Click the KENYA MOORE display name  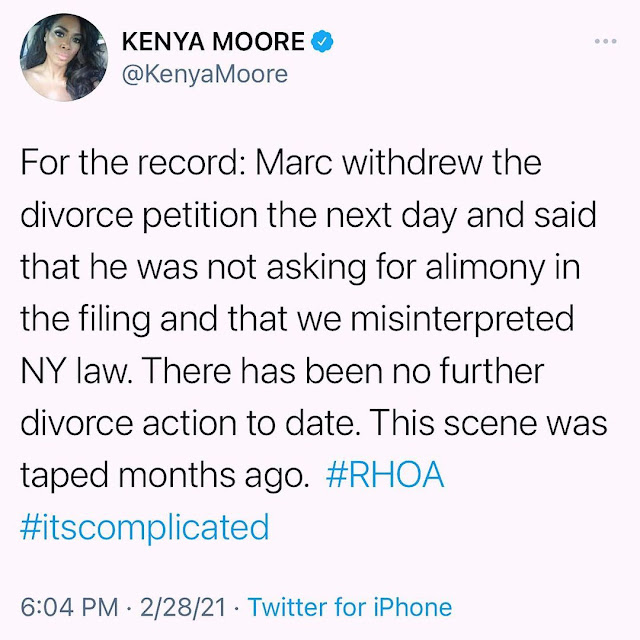(x=213, y=41)
